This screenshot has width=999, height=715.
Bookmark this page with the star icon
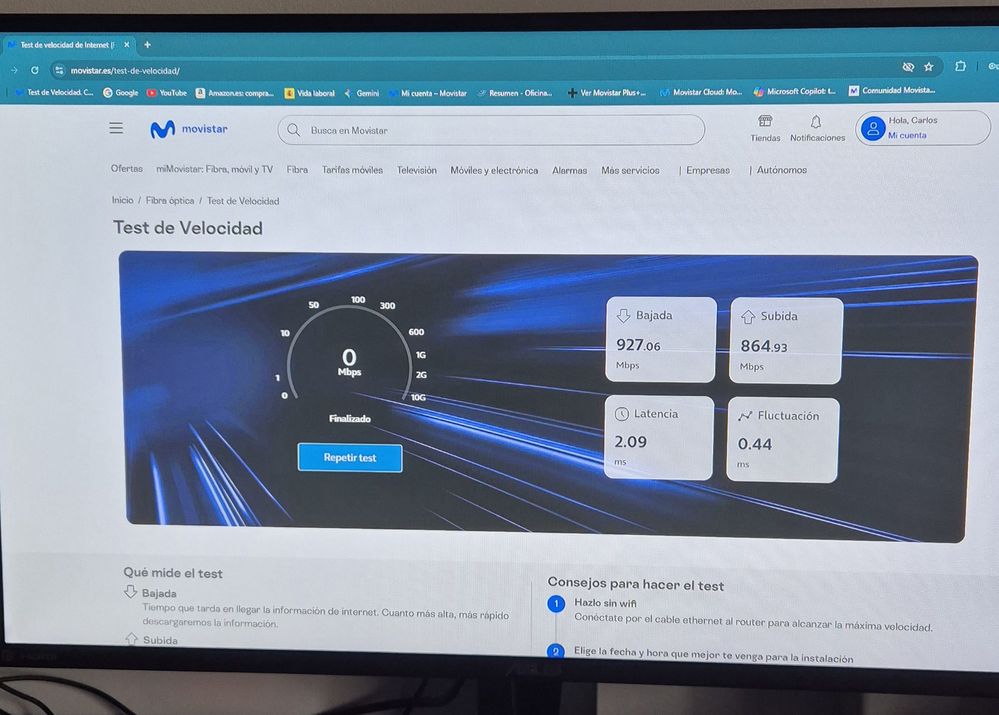[928, 67]
